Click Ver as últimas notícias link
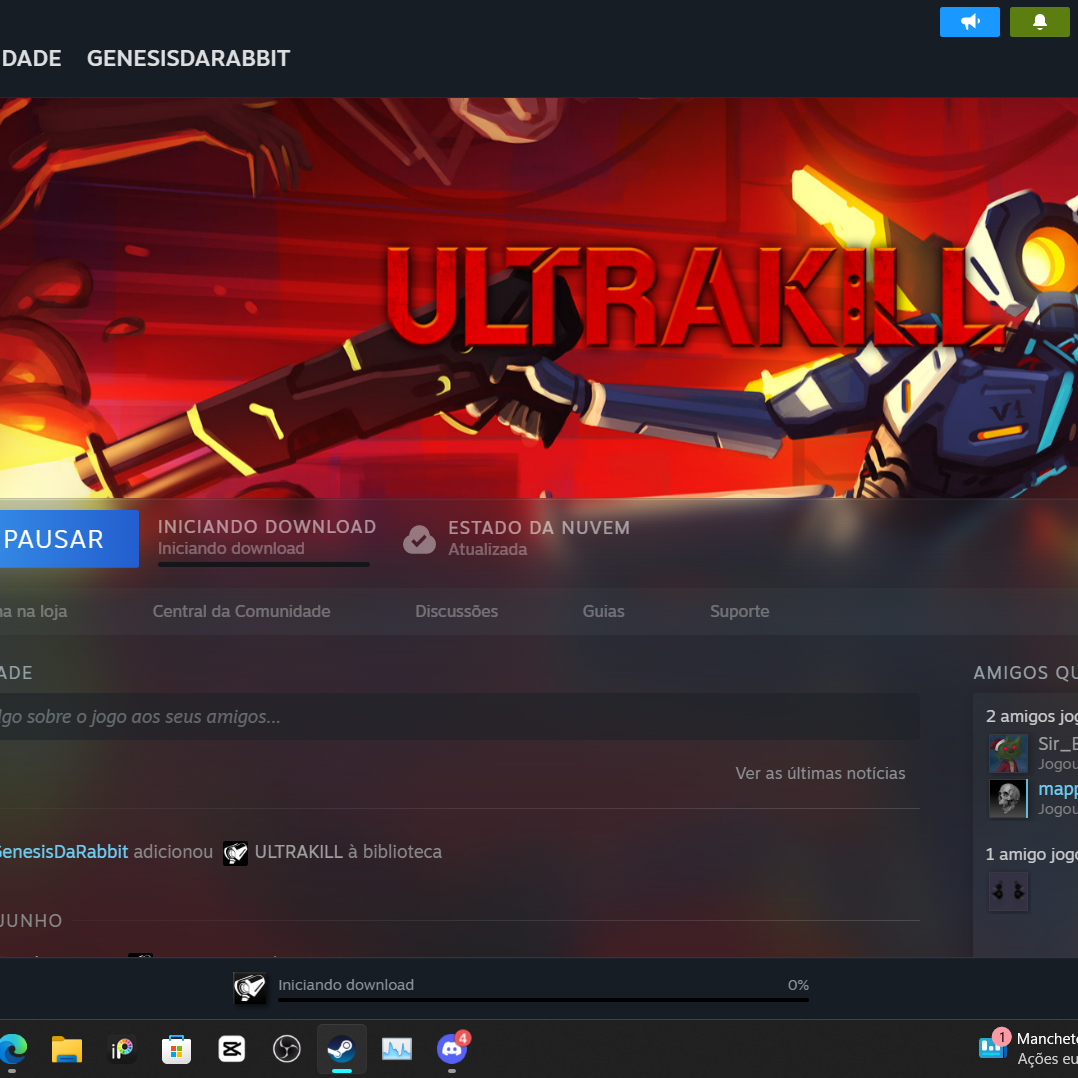The image size is (1078, 1078). point(820,773)
